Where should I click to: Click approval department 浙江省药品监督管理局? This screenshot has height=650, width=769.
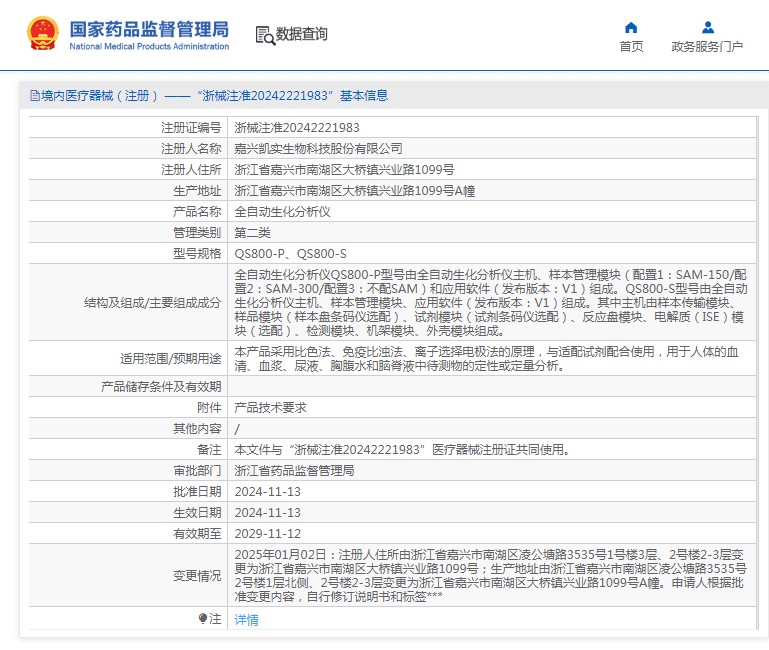[x=294, y=470]
